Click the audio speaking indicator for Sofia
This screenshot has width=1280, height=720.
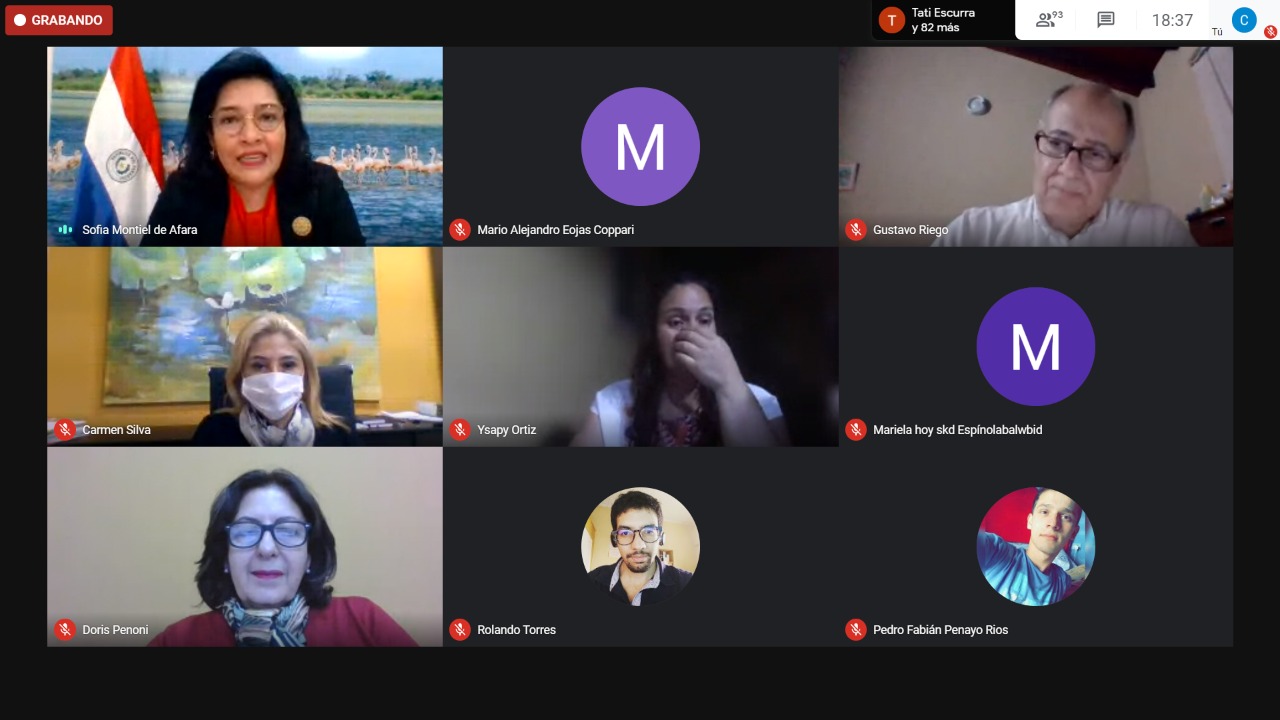65,230
